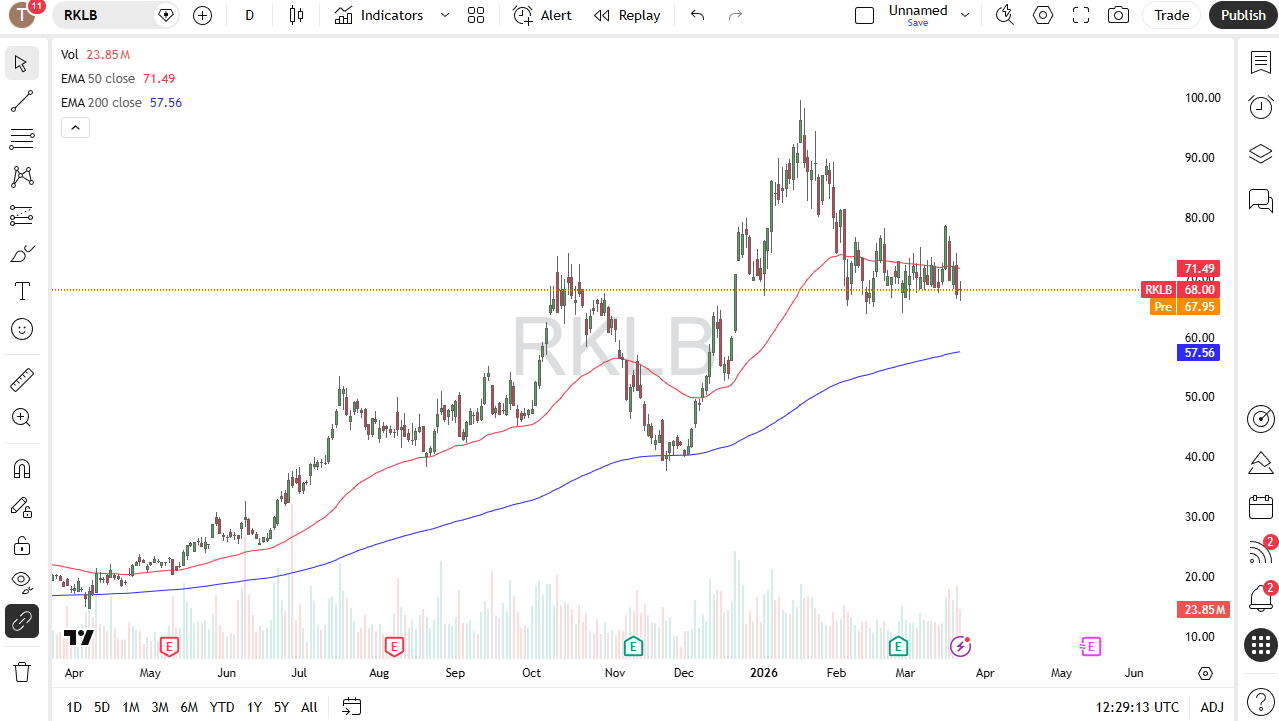Toggle lock all drawing tools
1279x721 pixels.
pos(22,545)
